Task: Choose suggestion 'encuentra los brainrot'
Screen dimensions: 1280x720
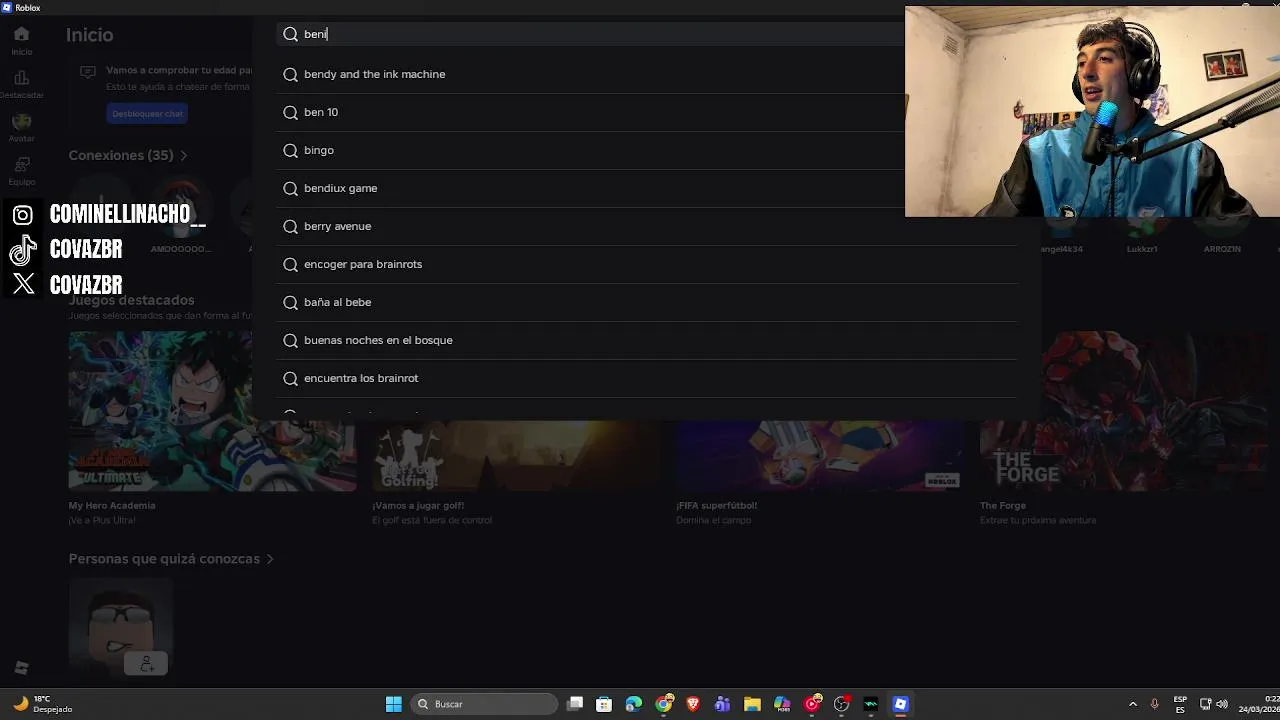Action: coord(647,378)
